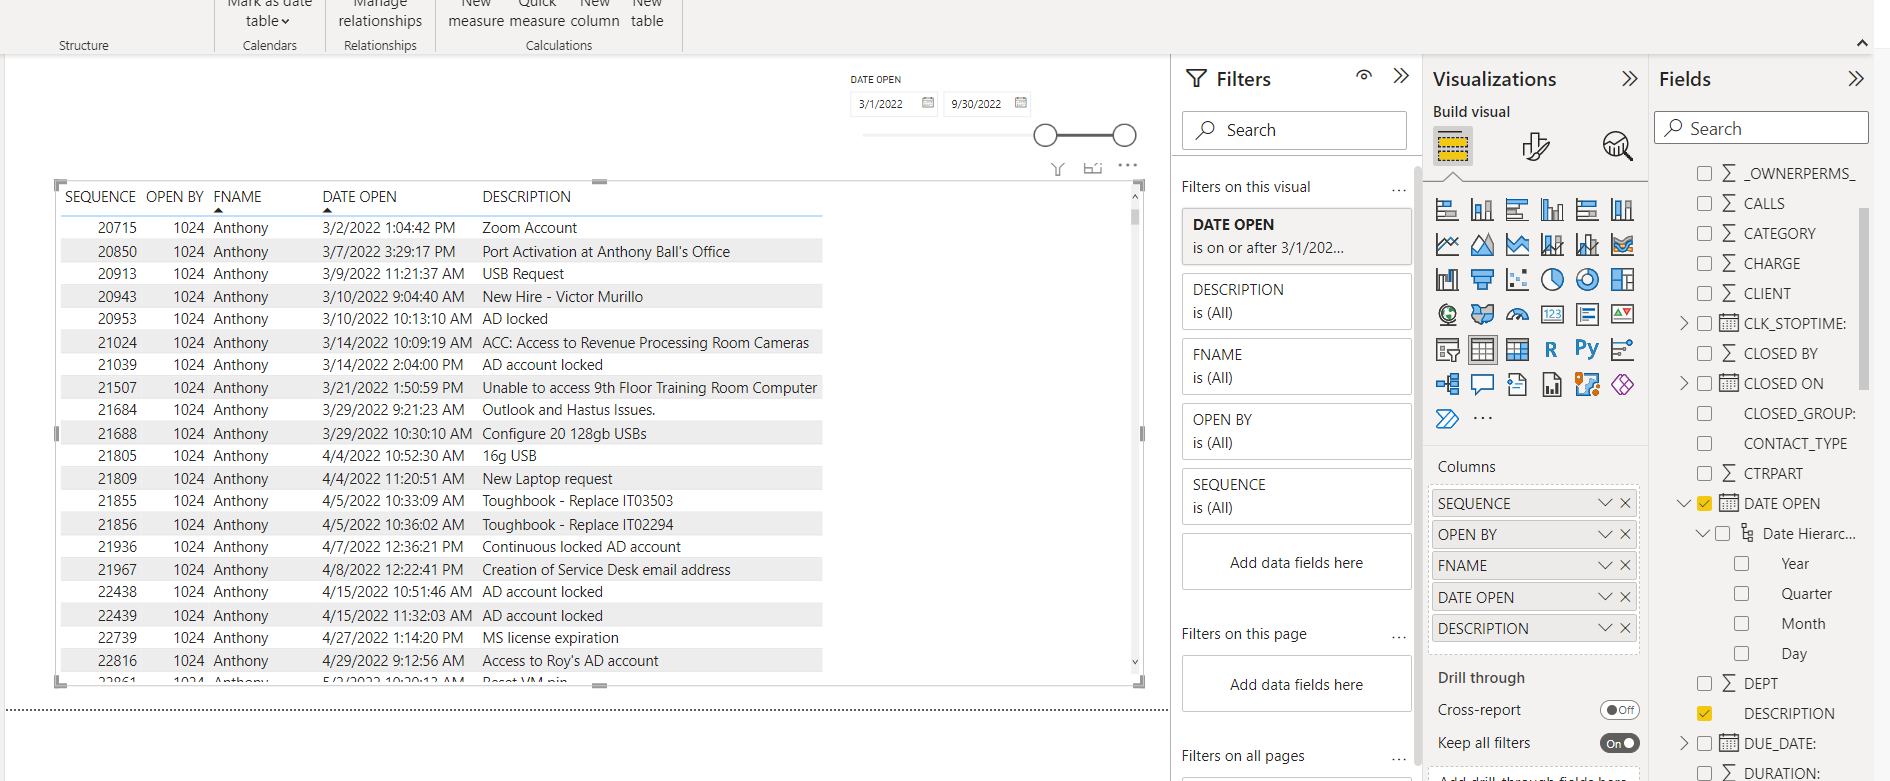Choose the Python visual icon

click(x=1587, y=349)
